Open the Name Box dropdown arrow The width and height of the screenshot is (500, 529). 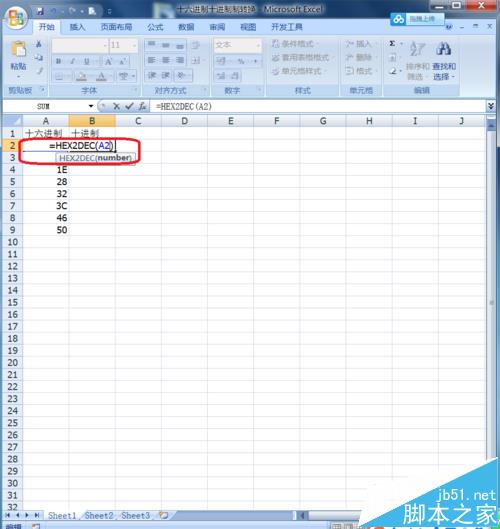(x=91, y=106)
